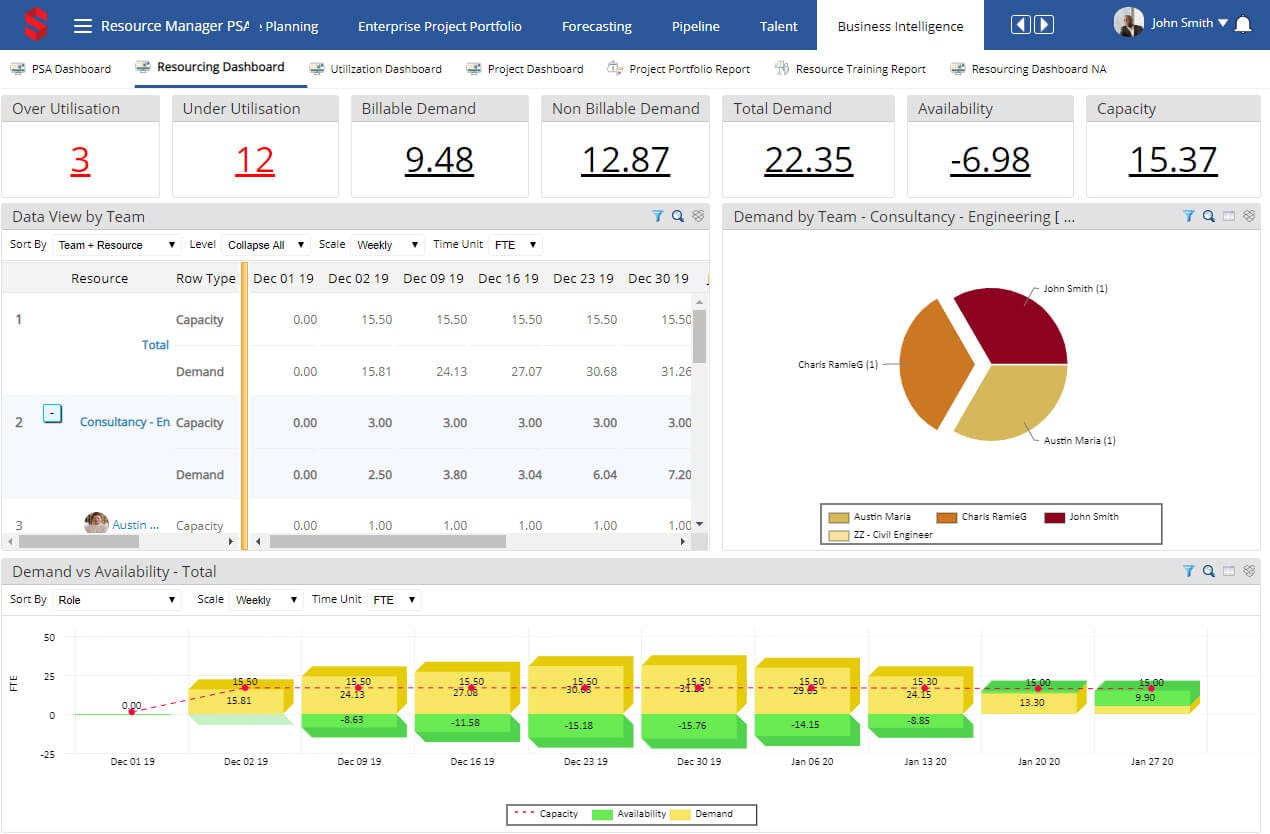
Task: Switch to the Utilization Dashboard tab
Action: pos(386,68)
